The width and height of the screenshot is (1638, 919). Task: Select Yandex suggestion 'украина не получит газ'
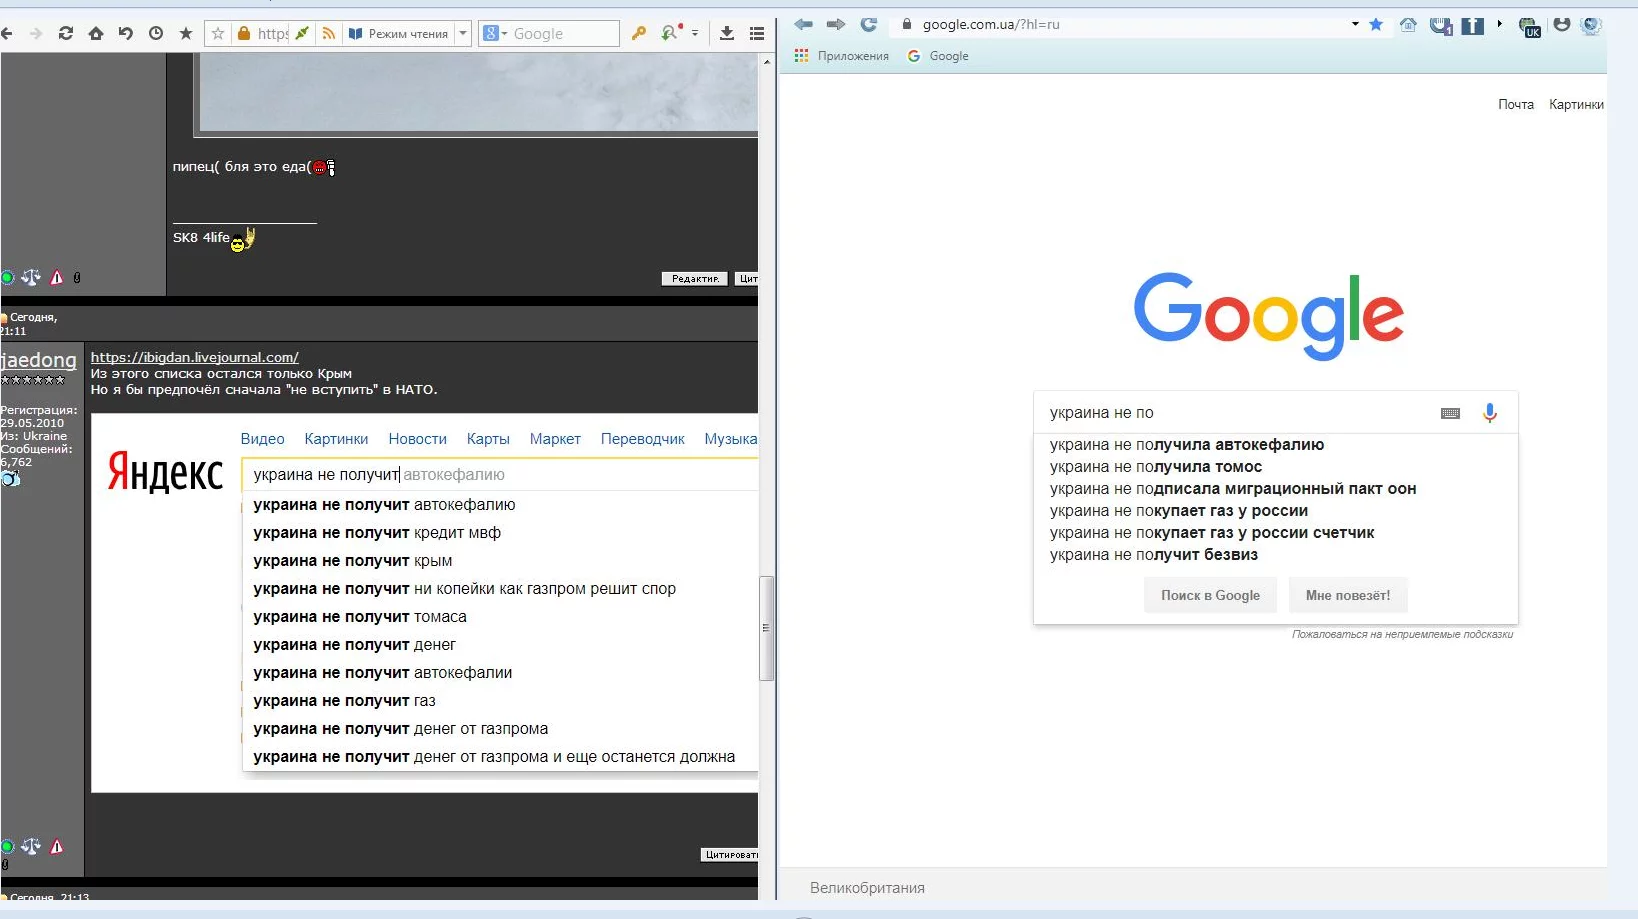tap(344, 701)
